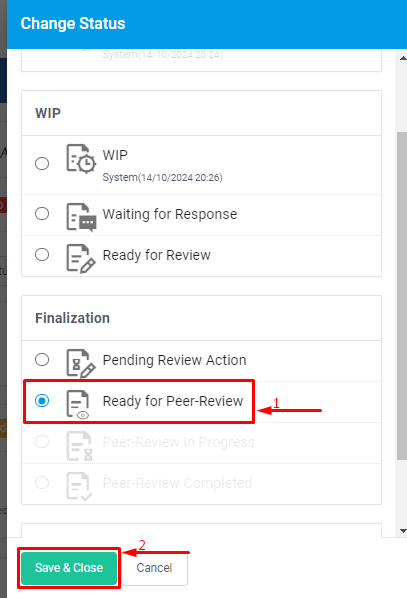Image resolution: width=407 pixels, height=598 pixels.
Task: Click the Ready for Review pencil icon
Action: coord(81,259)
